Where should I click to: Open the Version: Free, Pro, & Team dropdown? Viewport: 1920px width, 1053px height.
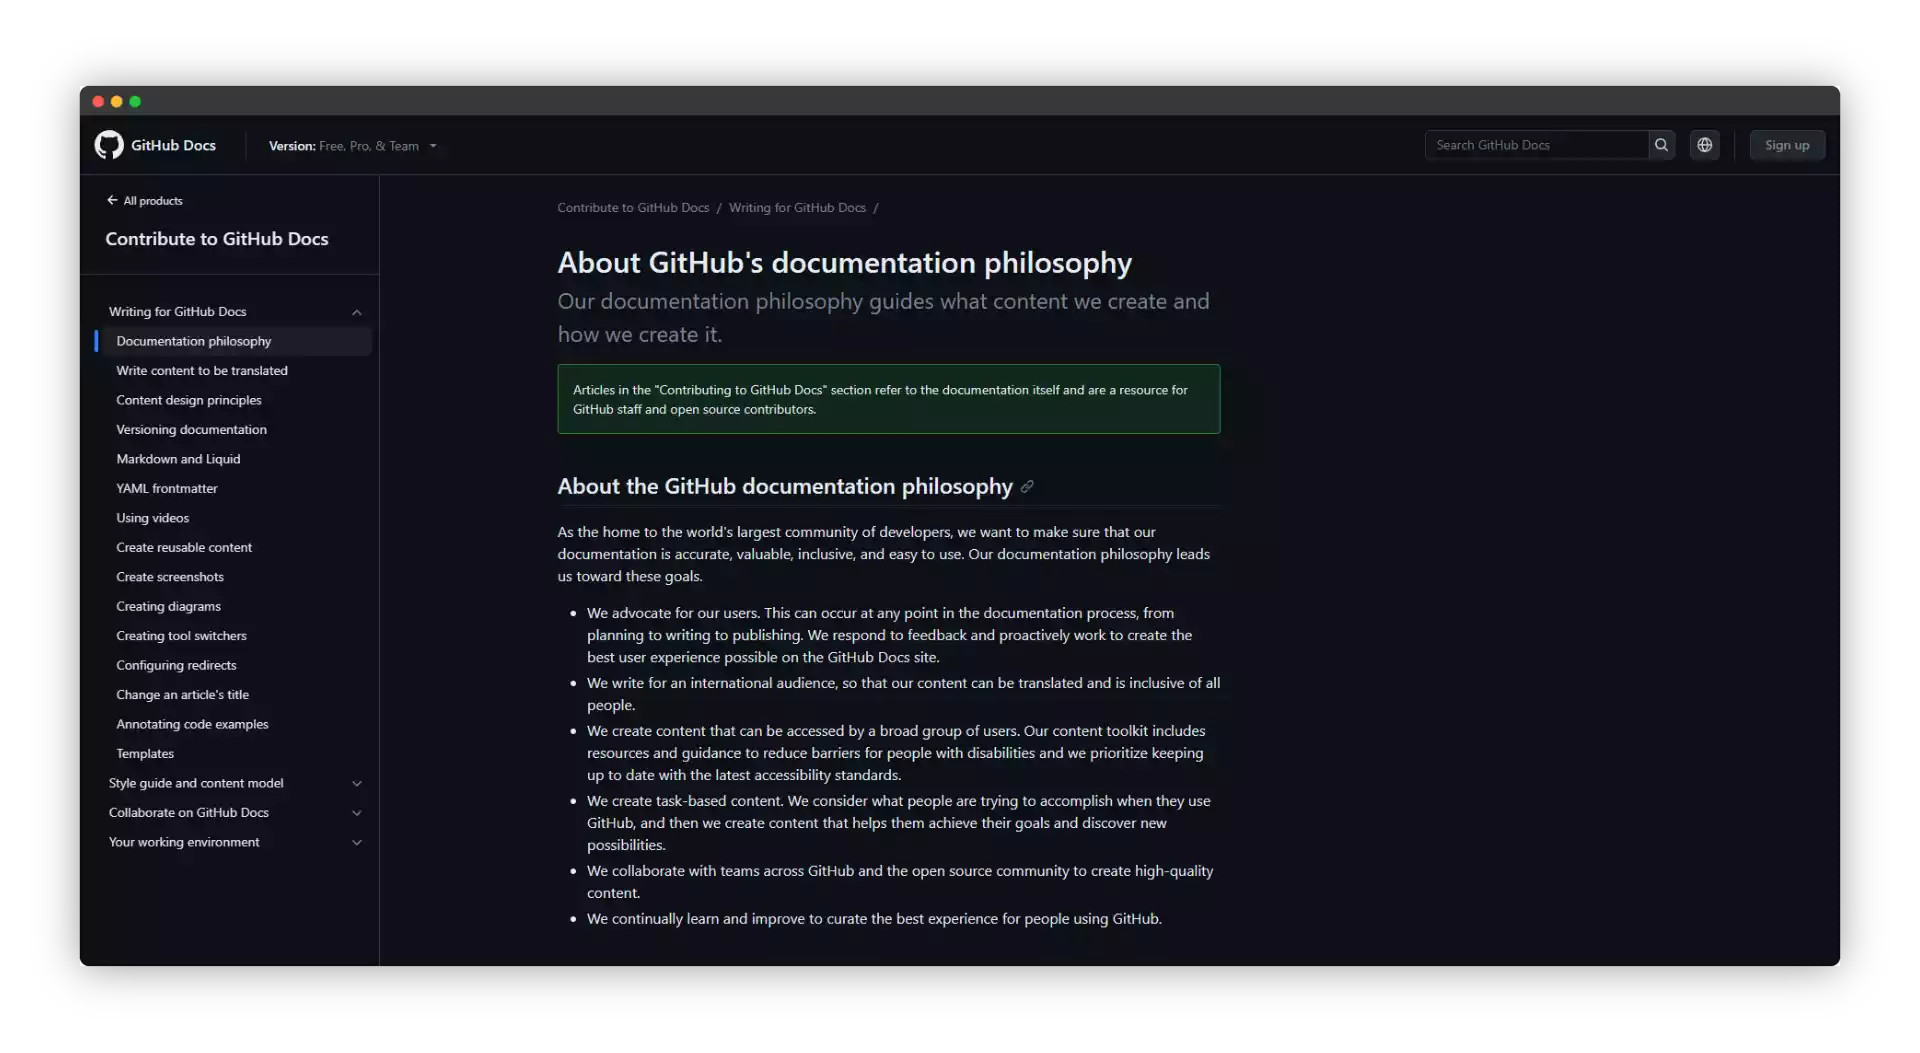pos(353,145)
